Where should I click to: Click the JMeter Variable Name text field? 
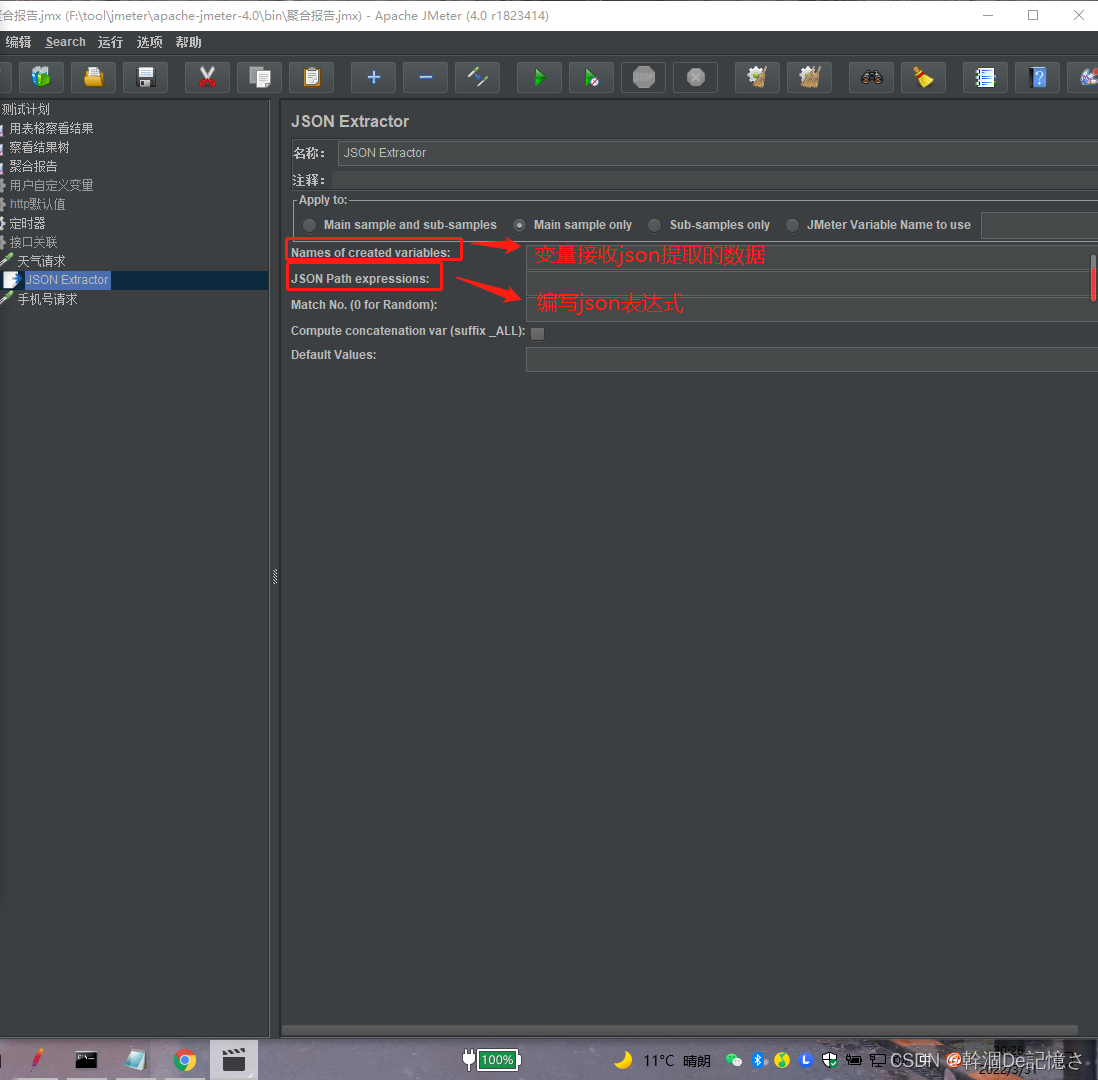(x=1039, y=226)
